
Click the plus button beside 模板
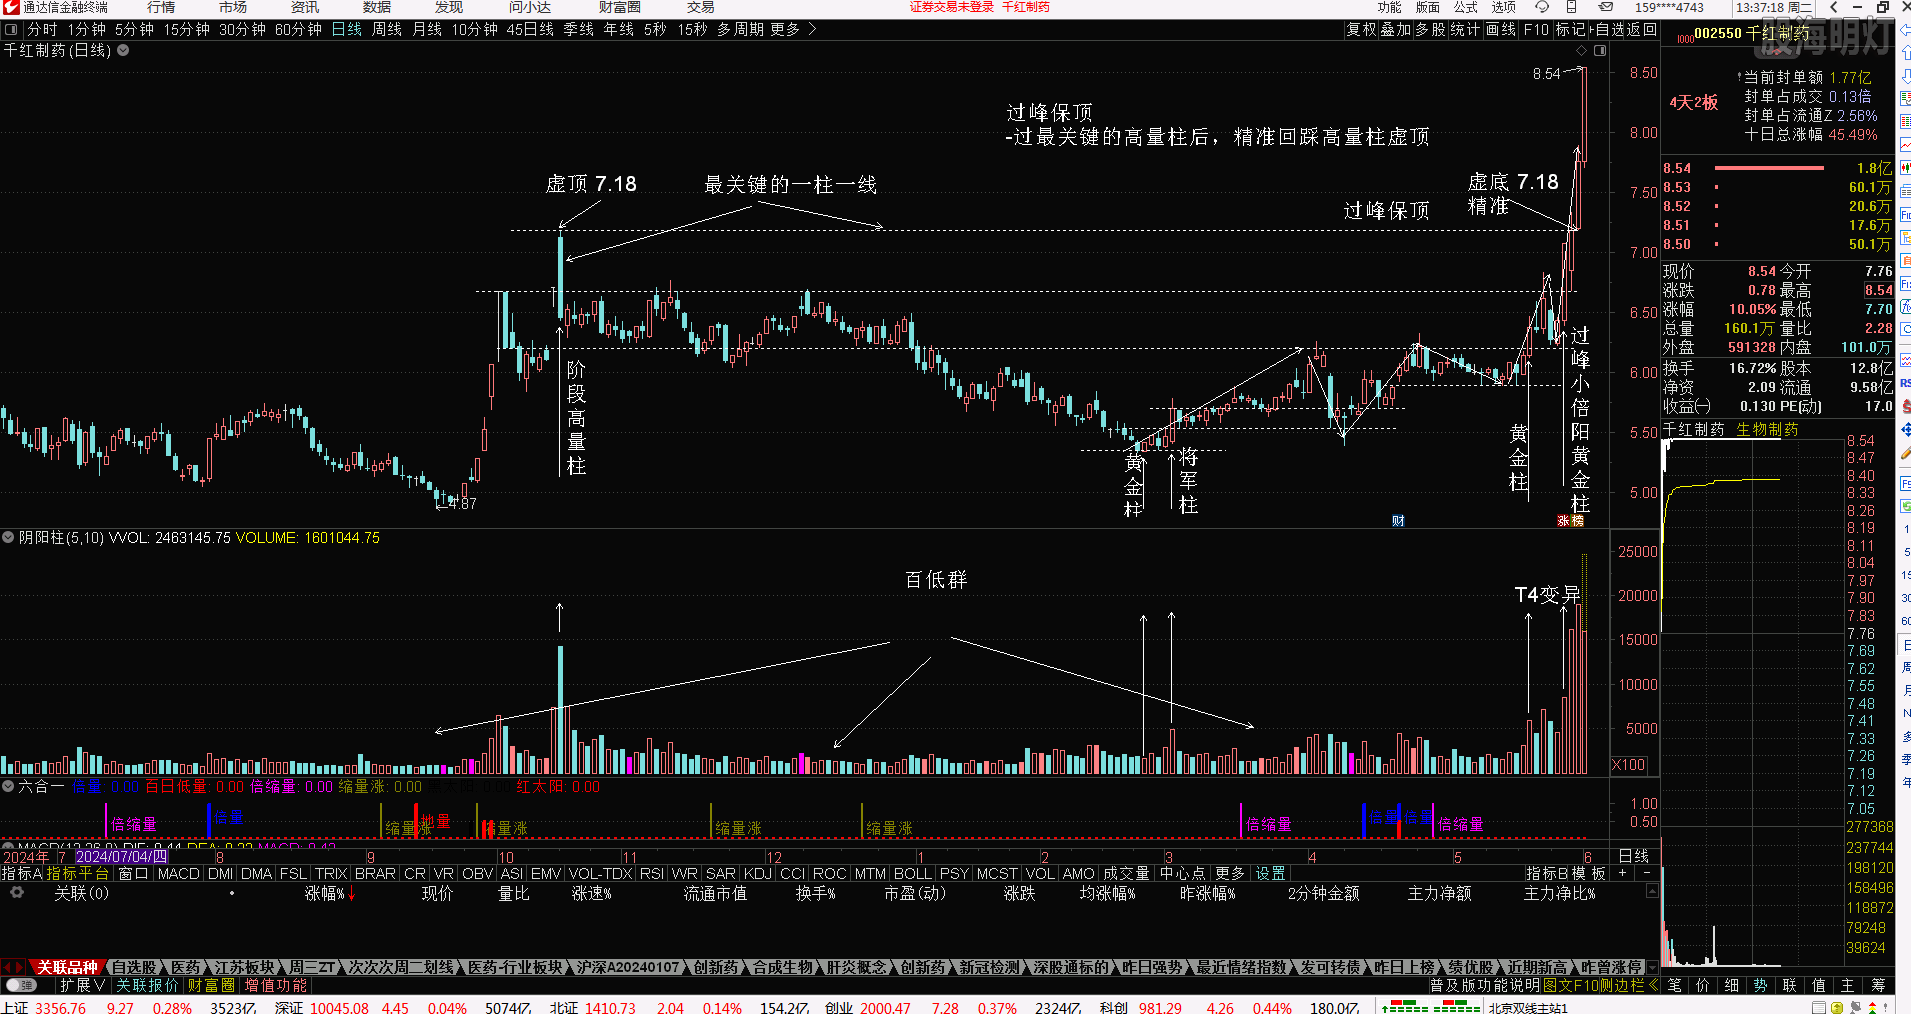tap(1622, 873)
